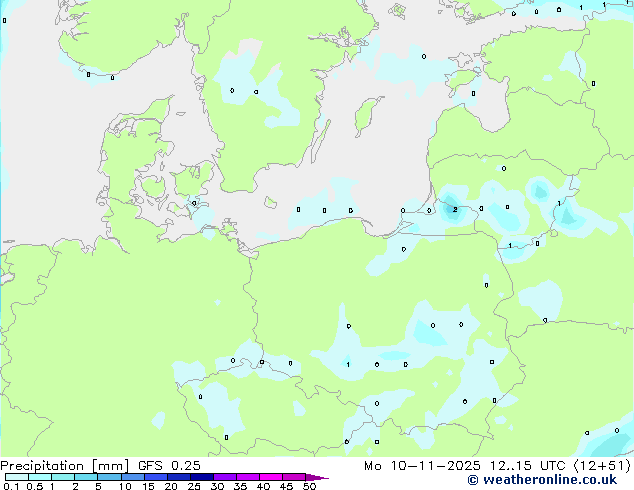Click the '25' legend scale label
The image size is (634, 490).
[194, 486]
